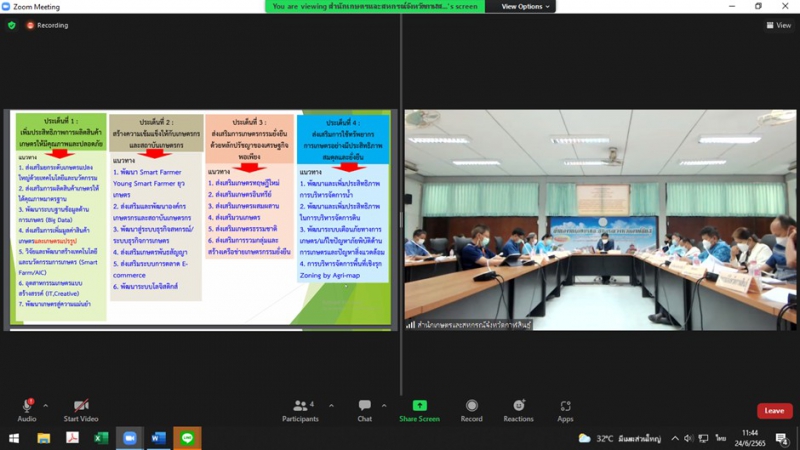Viewport: 800px width, 450px height.
Task: Expand the audio options arrow
Action: coord(45,406)
